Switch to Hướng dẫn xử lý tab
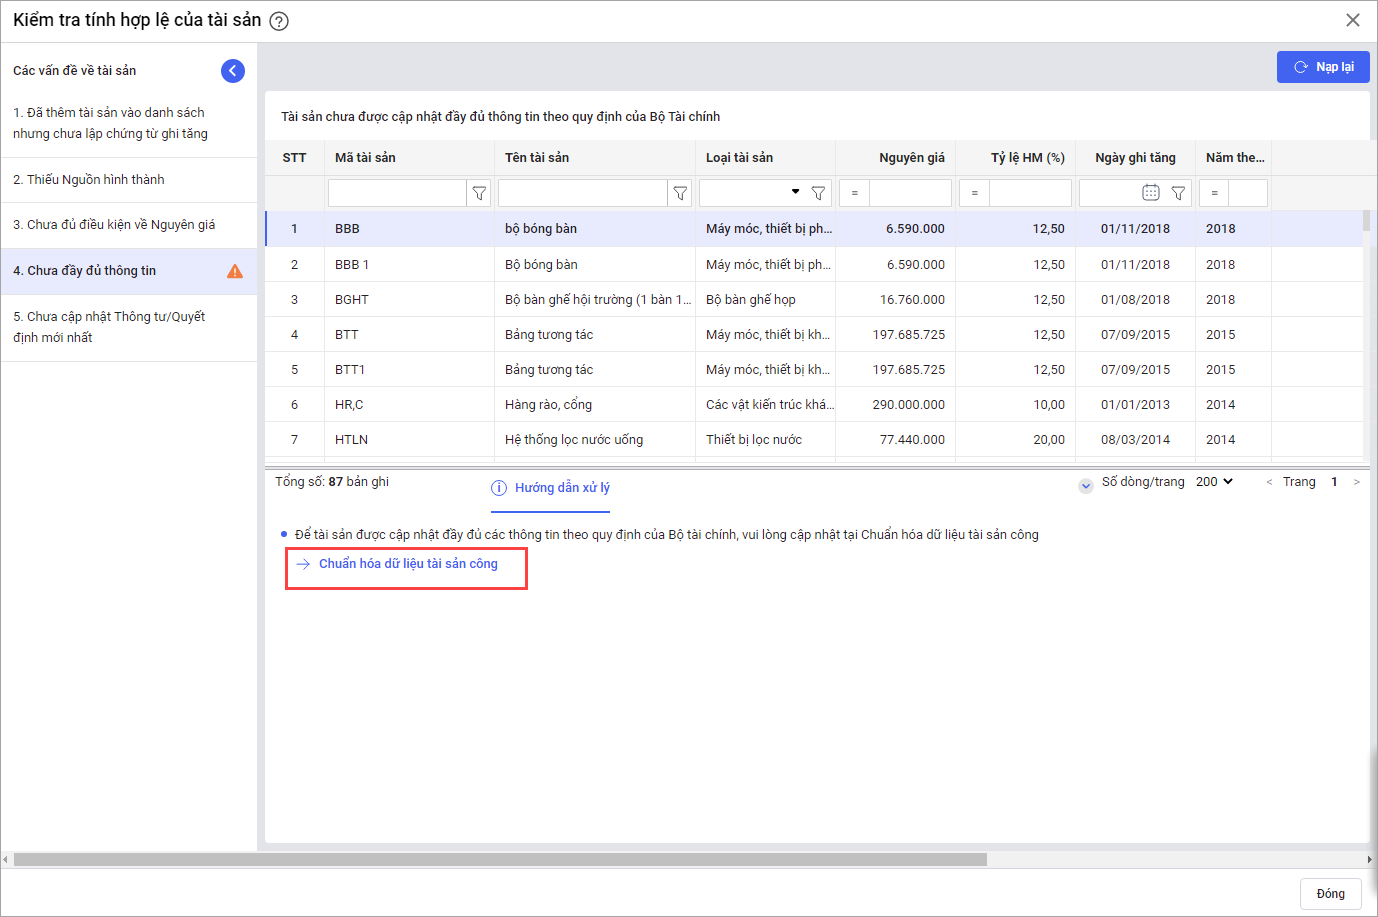Screen dimensions: 1378x917 (551, 488)
